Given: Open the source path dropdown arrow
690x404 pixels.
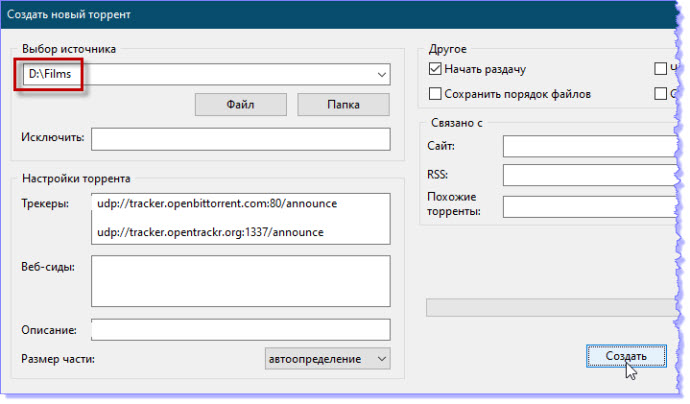Looking at the screenshot, I should (x=382, y=74).
